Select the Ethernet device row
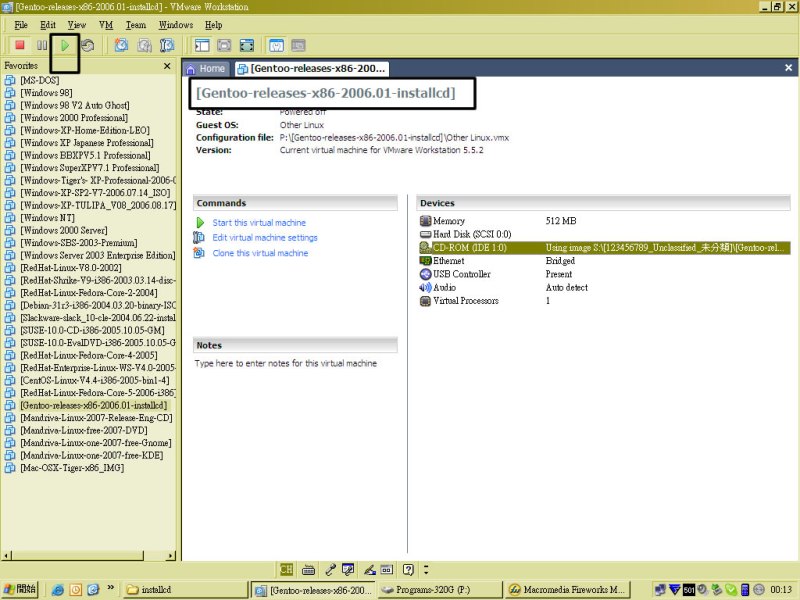The image size is (800, 600). 604,261
